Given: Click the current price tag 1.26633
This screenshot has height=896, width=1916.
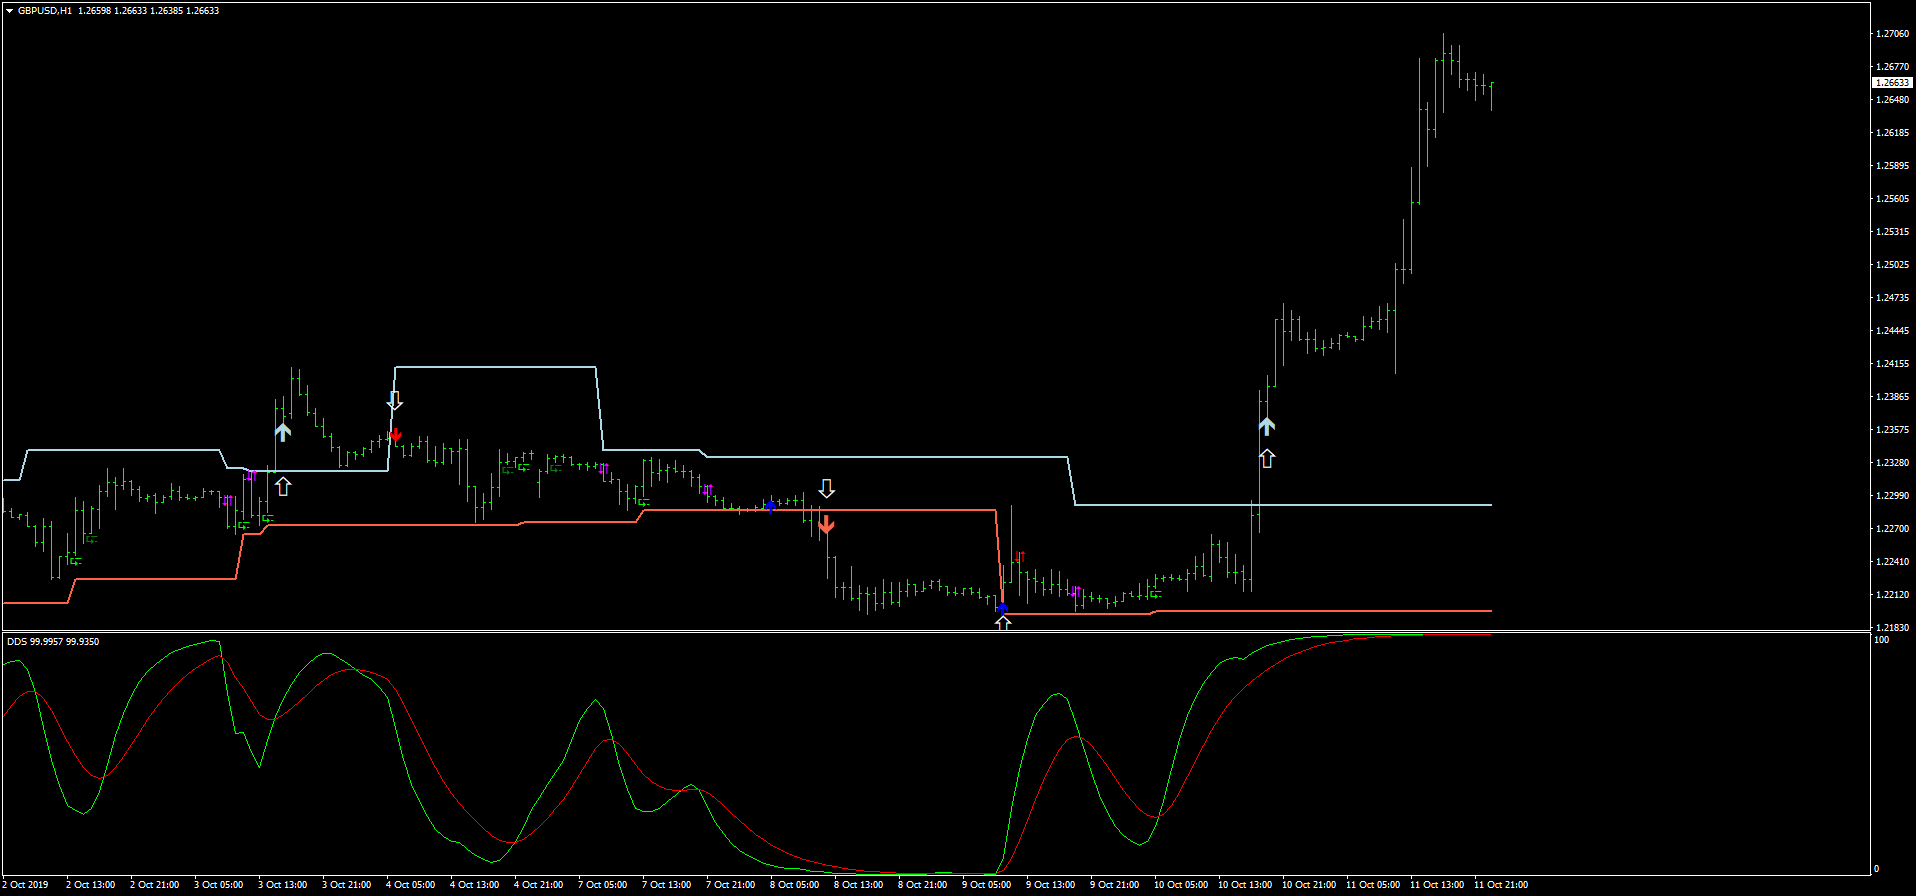Looking at the screenshot, I should pos(1891,83).
